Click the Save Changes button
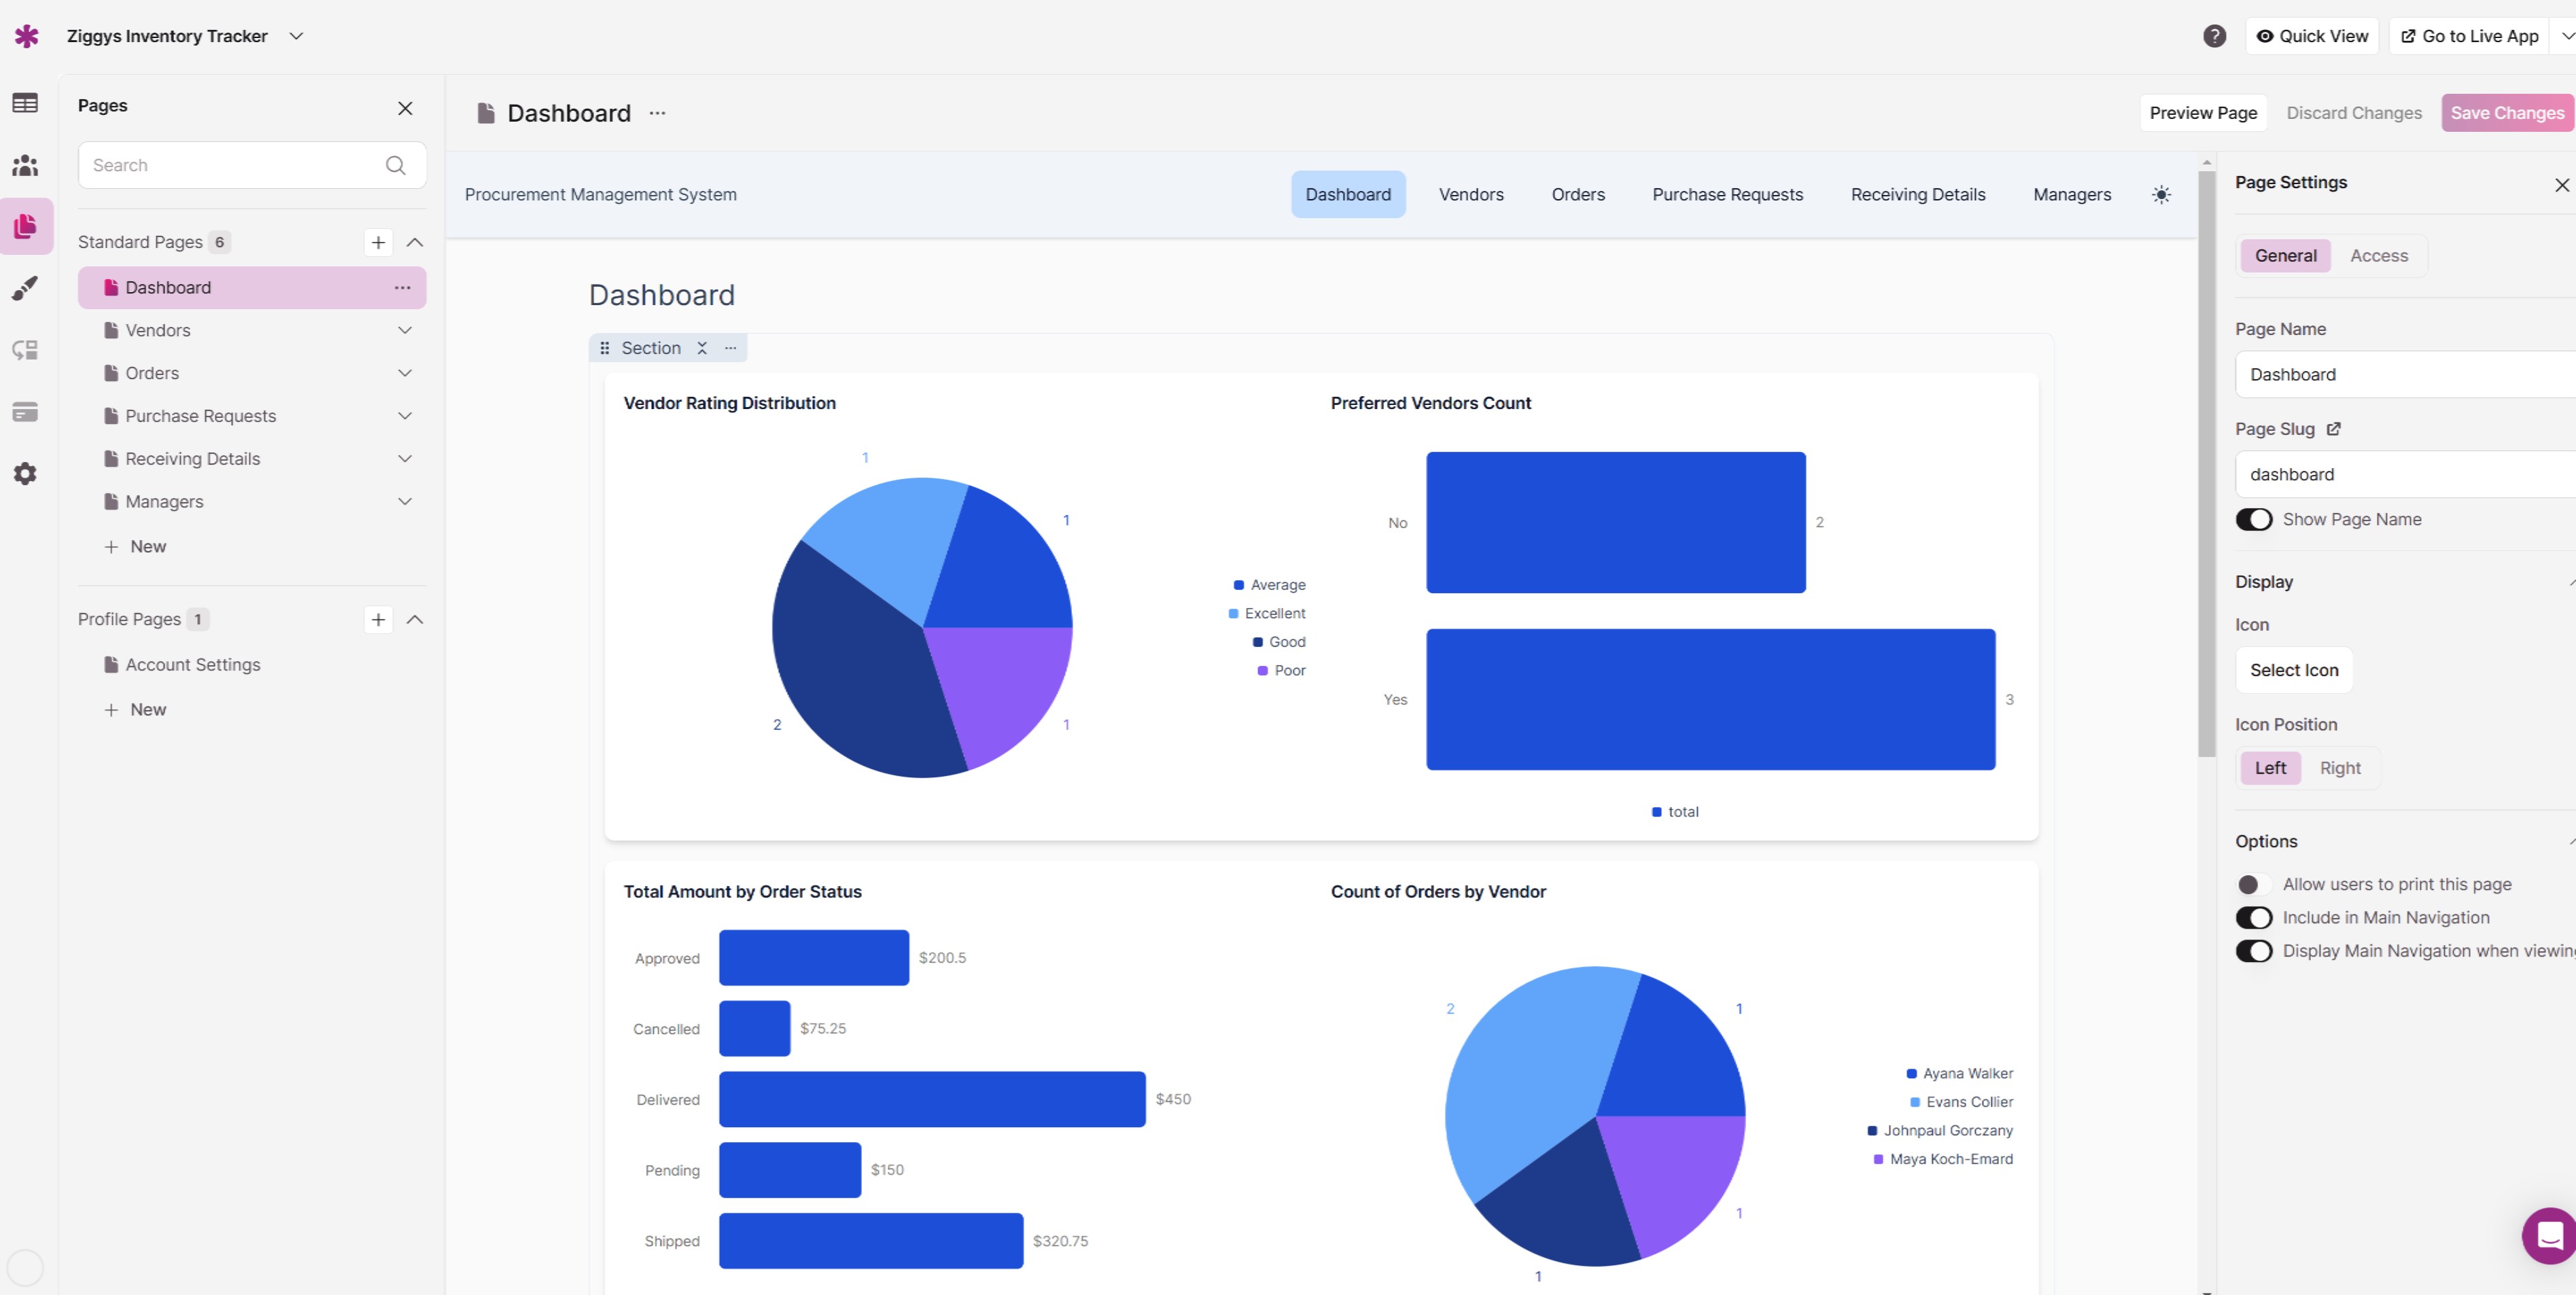2576x1295 pixels. [x=2507, y=113]
